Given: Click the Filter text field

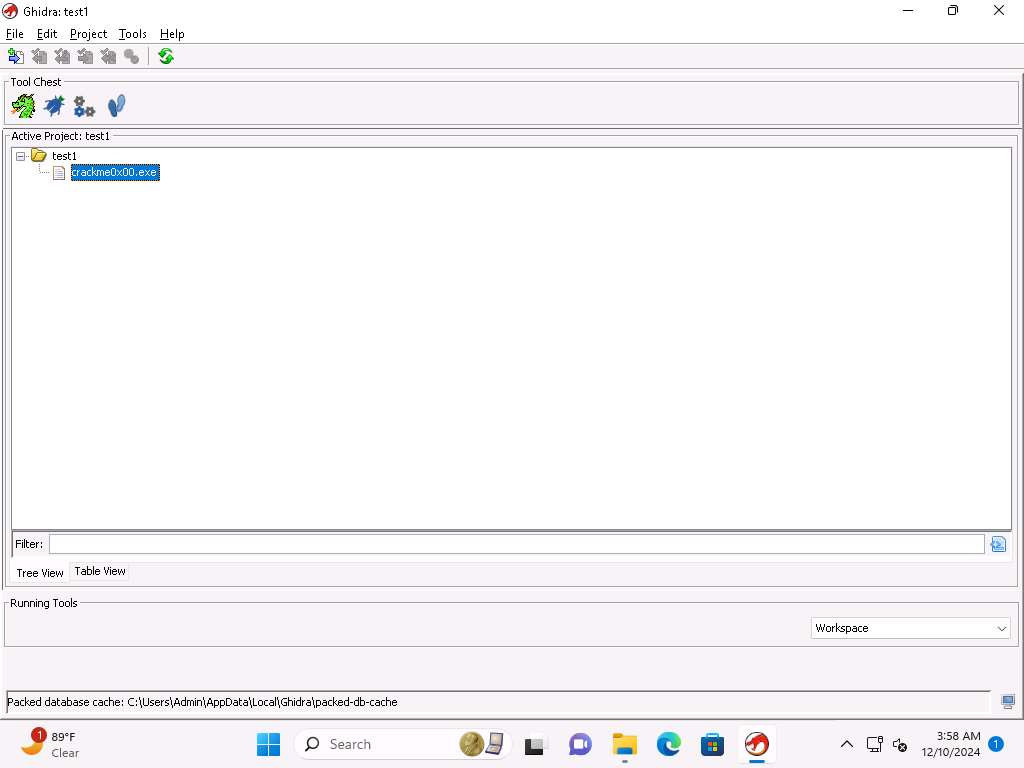Looking at the screenshot, I should click(x=516, y=544).
